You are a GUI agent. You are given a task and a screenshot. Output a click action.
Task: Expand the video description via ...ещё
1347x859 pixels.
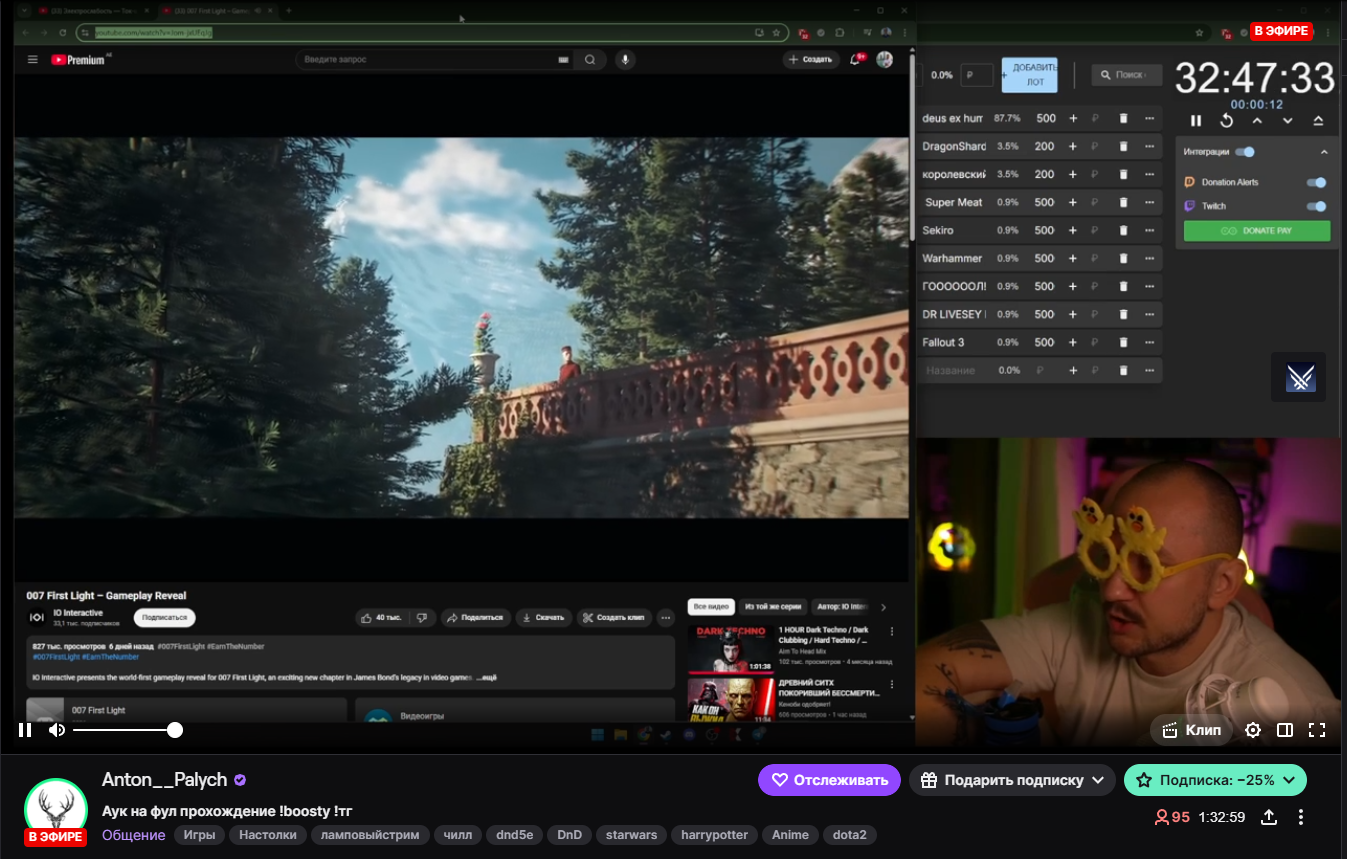(485, 677)
